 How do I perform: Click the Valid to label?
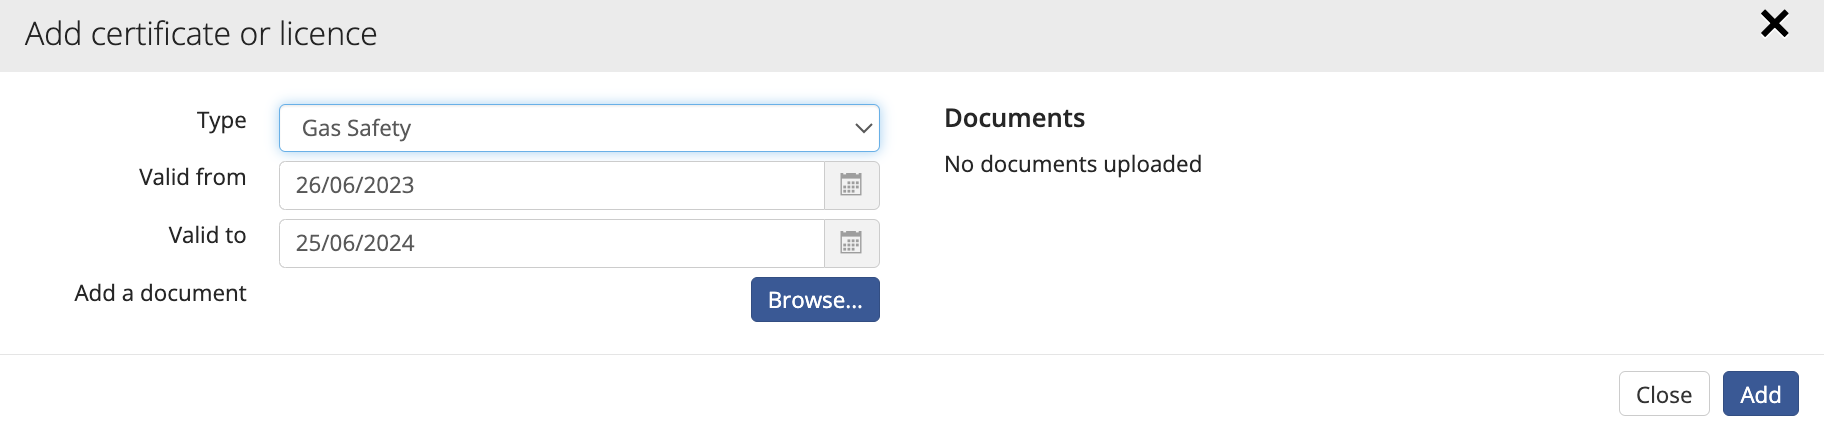[207, 235]
